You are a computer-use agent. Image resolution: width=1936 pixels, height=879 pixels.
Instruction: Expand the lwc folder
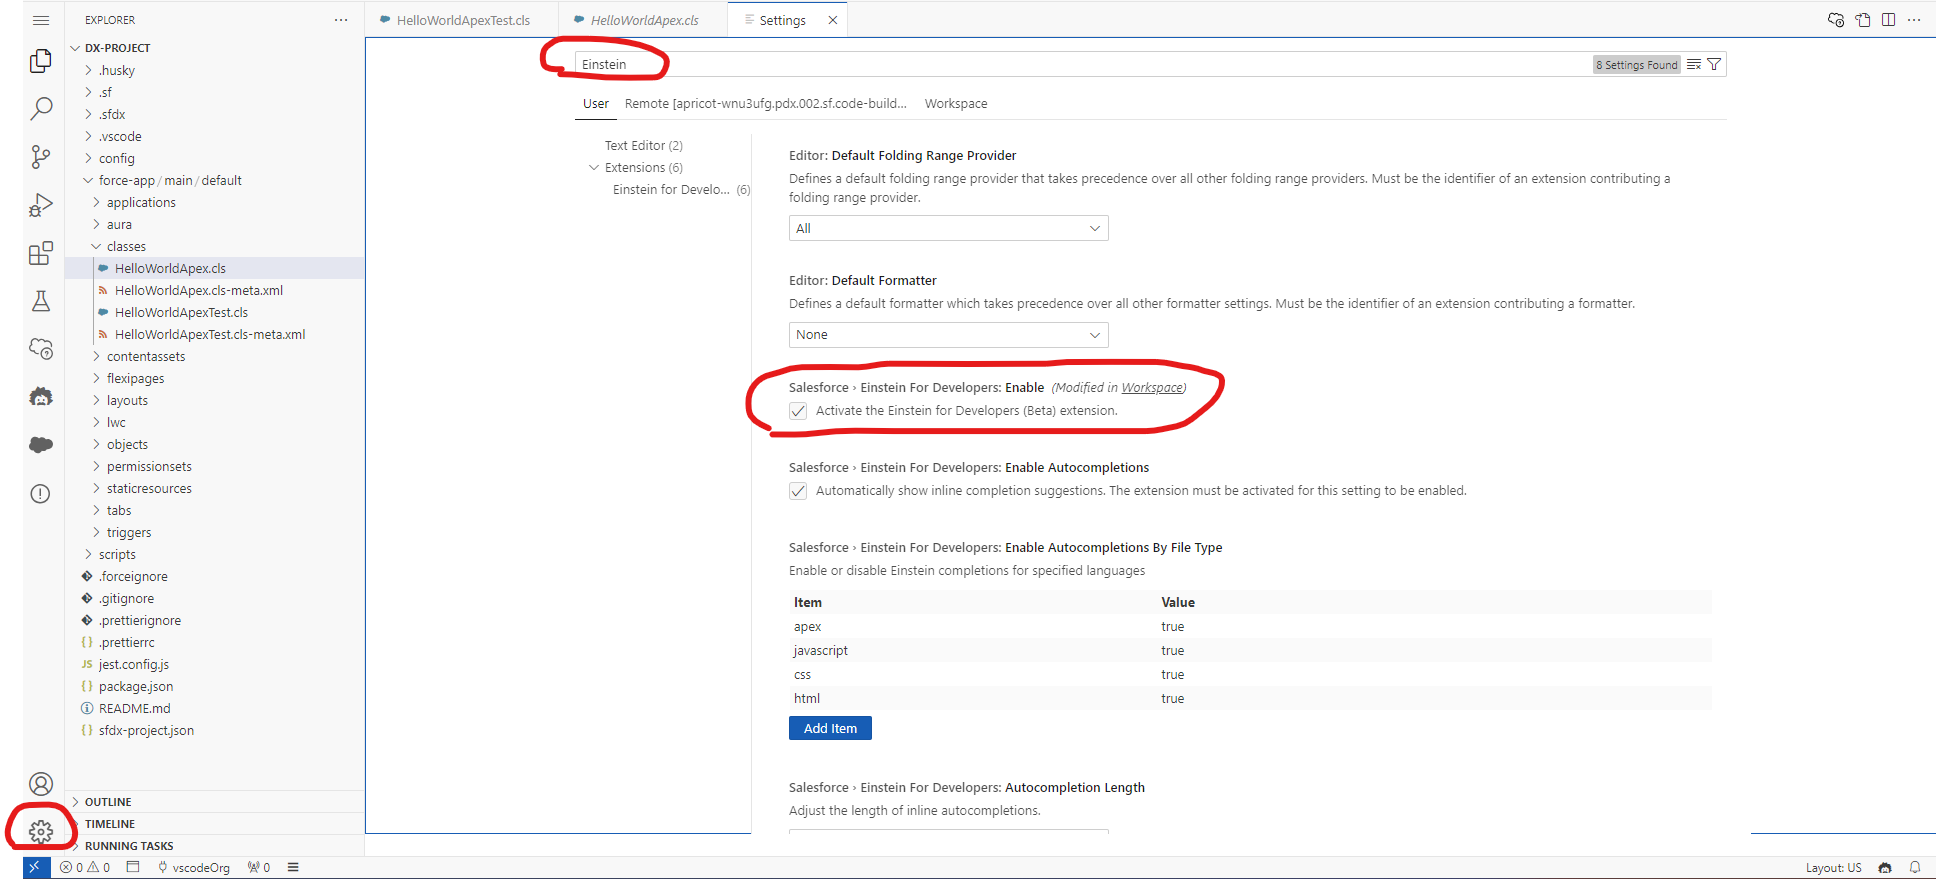pos(97,422)
